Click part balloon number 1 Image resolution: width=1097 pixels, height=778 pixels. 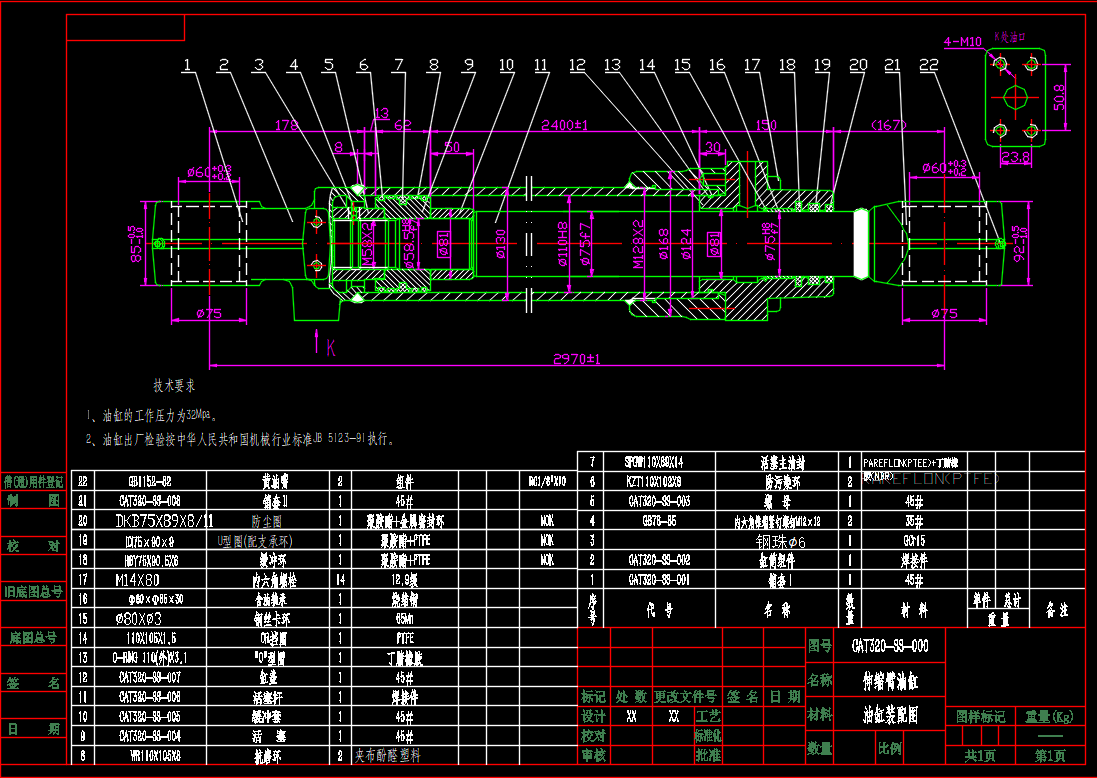tap(187, 66)
